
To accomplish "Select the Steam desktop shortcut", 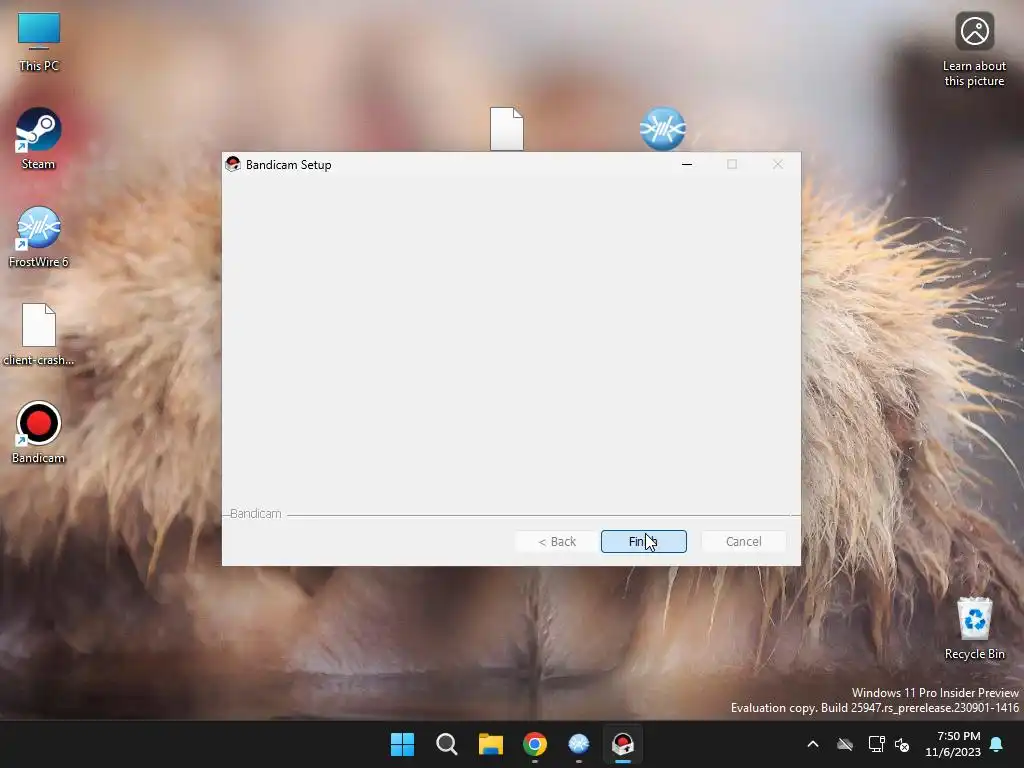I will pos(39,139).
